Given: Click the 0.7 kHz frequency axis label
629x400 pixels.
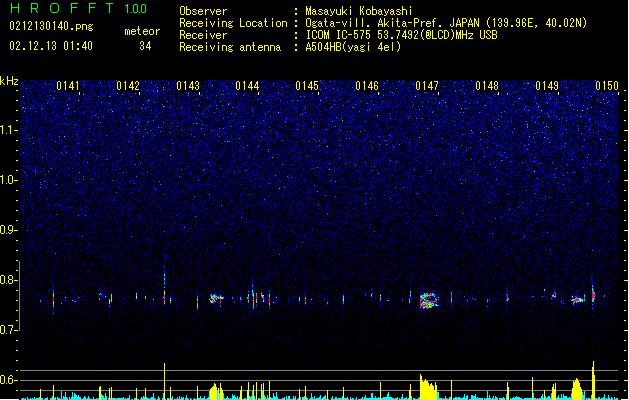Looking at the screenshot, I should click(x=9, y=330).
